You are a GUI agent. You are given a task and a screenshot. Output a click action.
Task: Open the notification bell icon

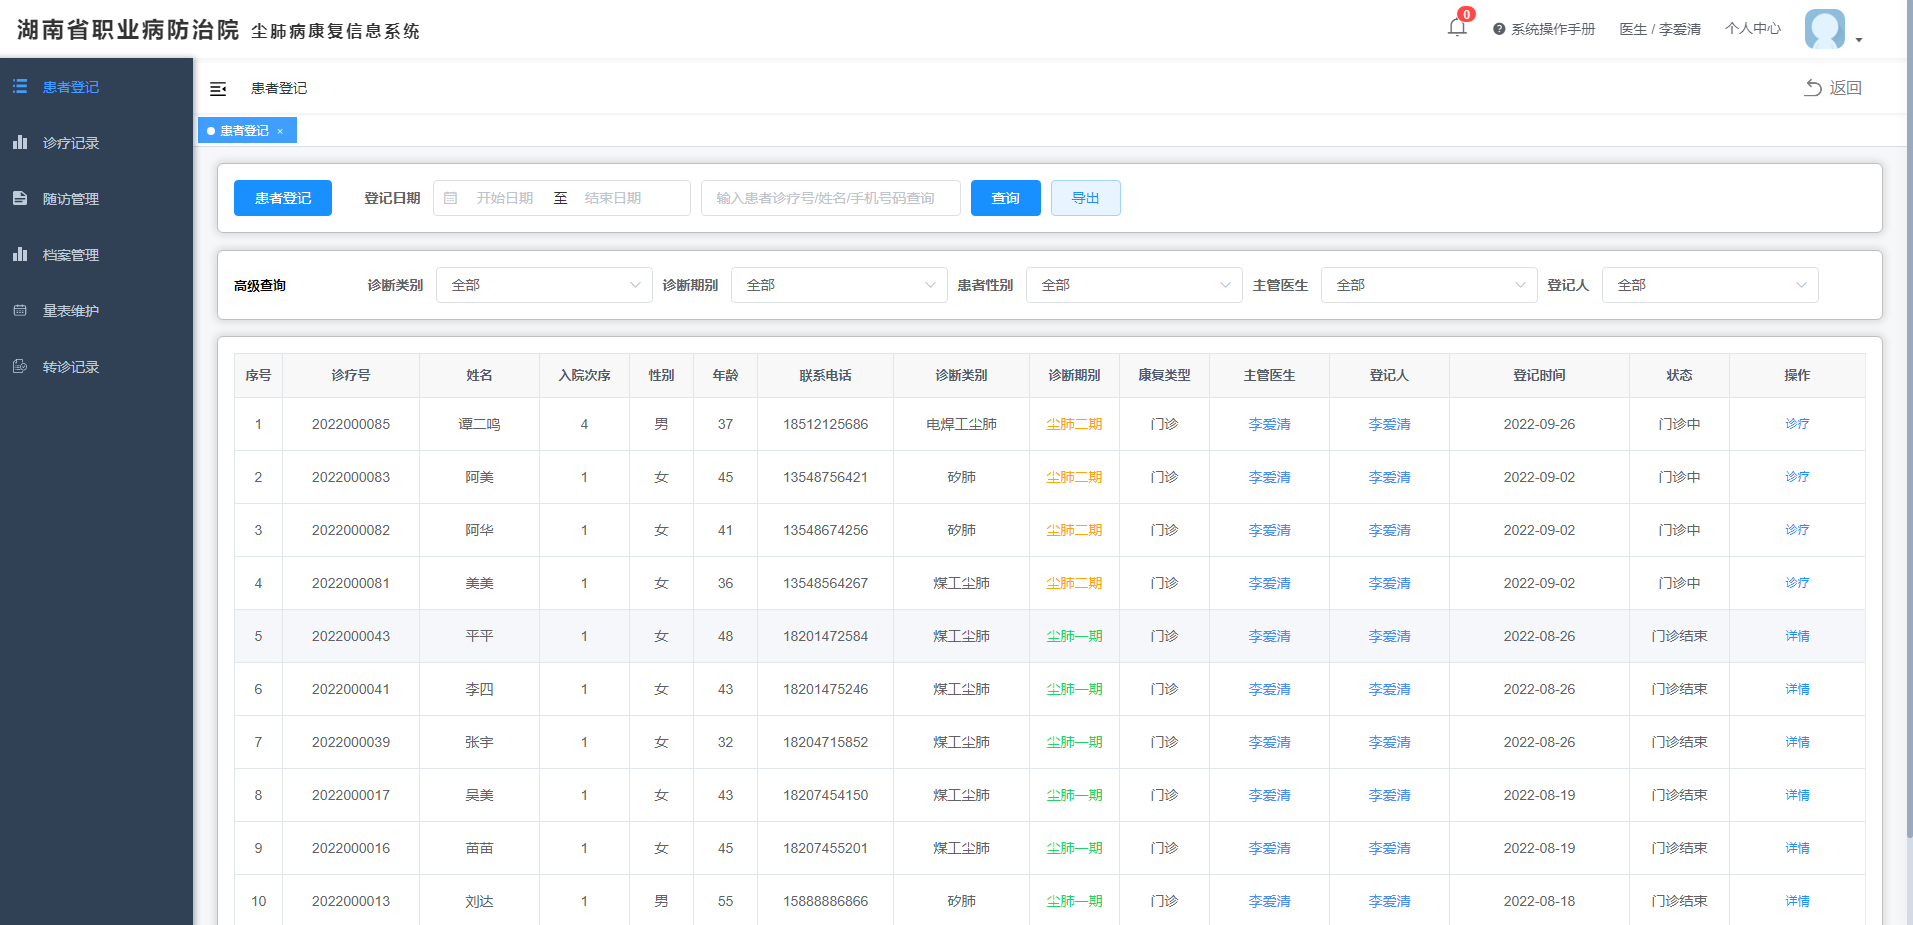[x=1456, y=27]
